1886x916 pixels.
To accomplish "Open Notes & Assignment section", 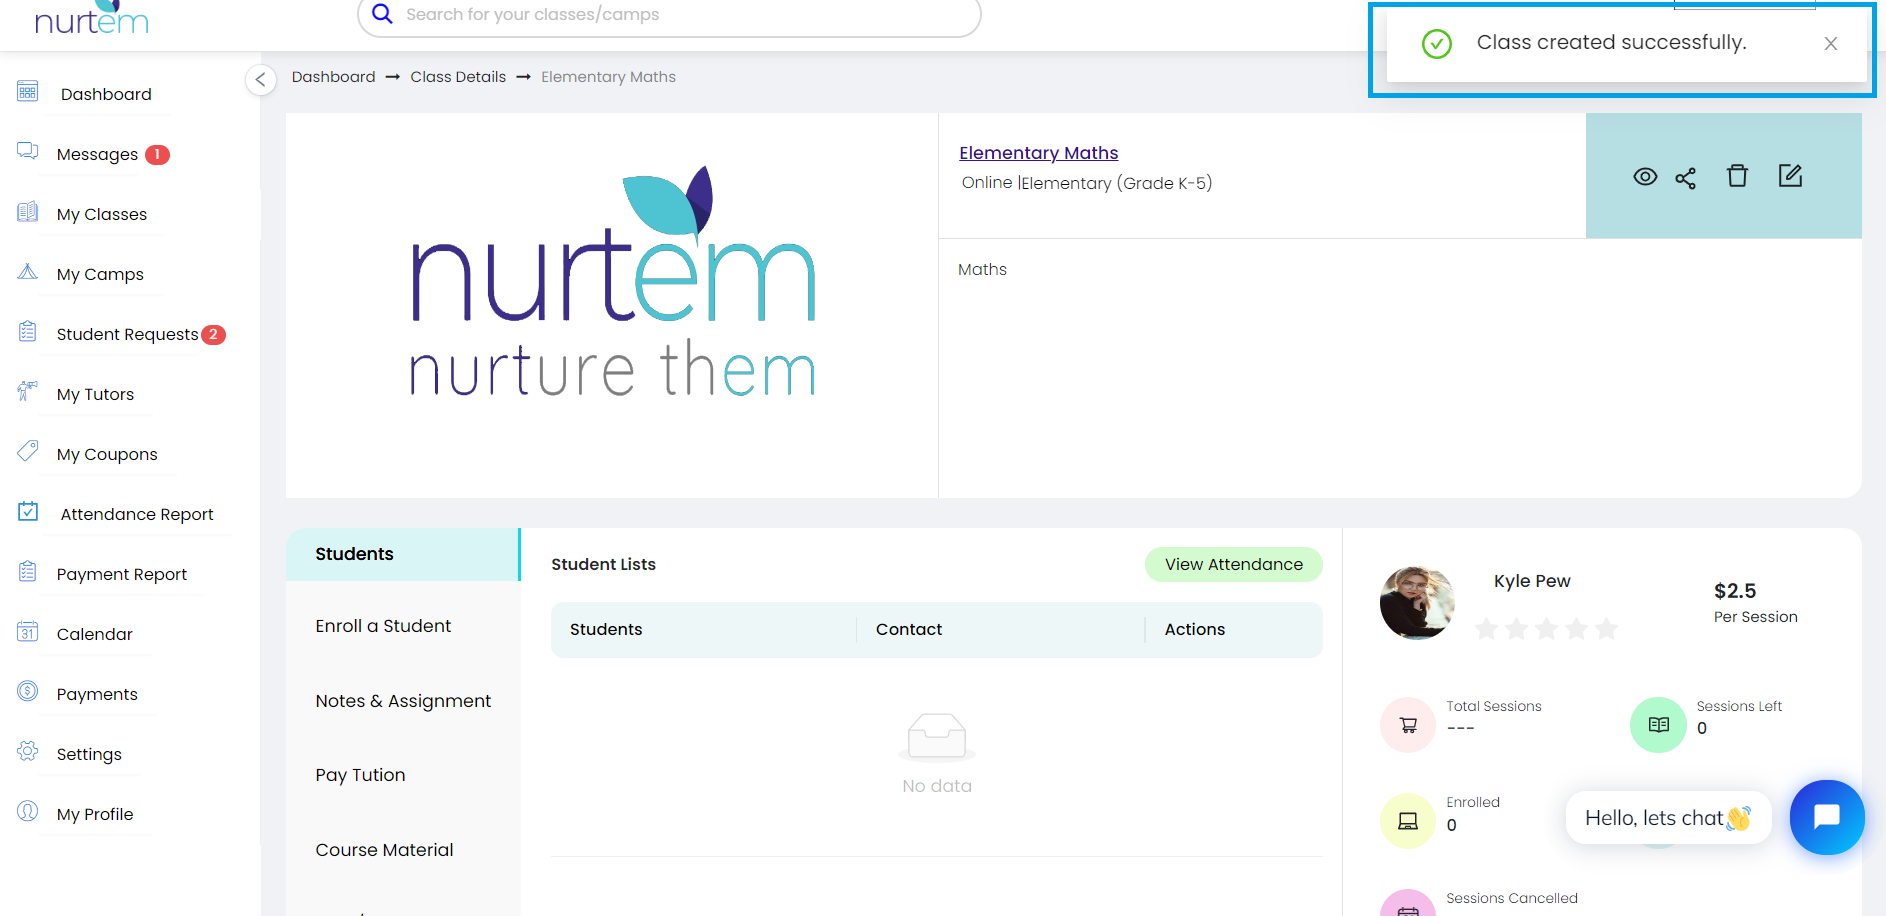I will tap(403, 701).
